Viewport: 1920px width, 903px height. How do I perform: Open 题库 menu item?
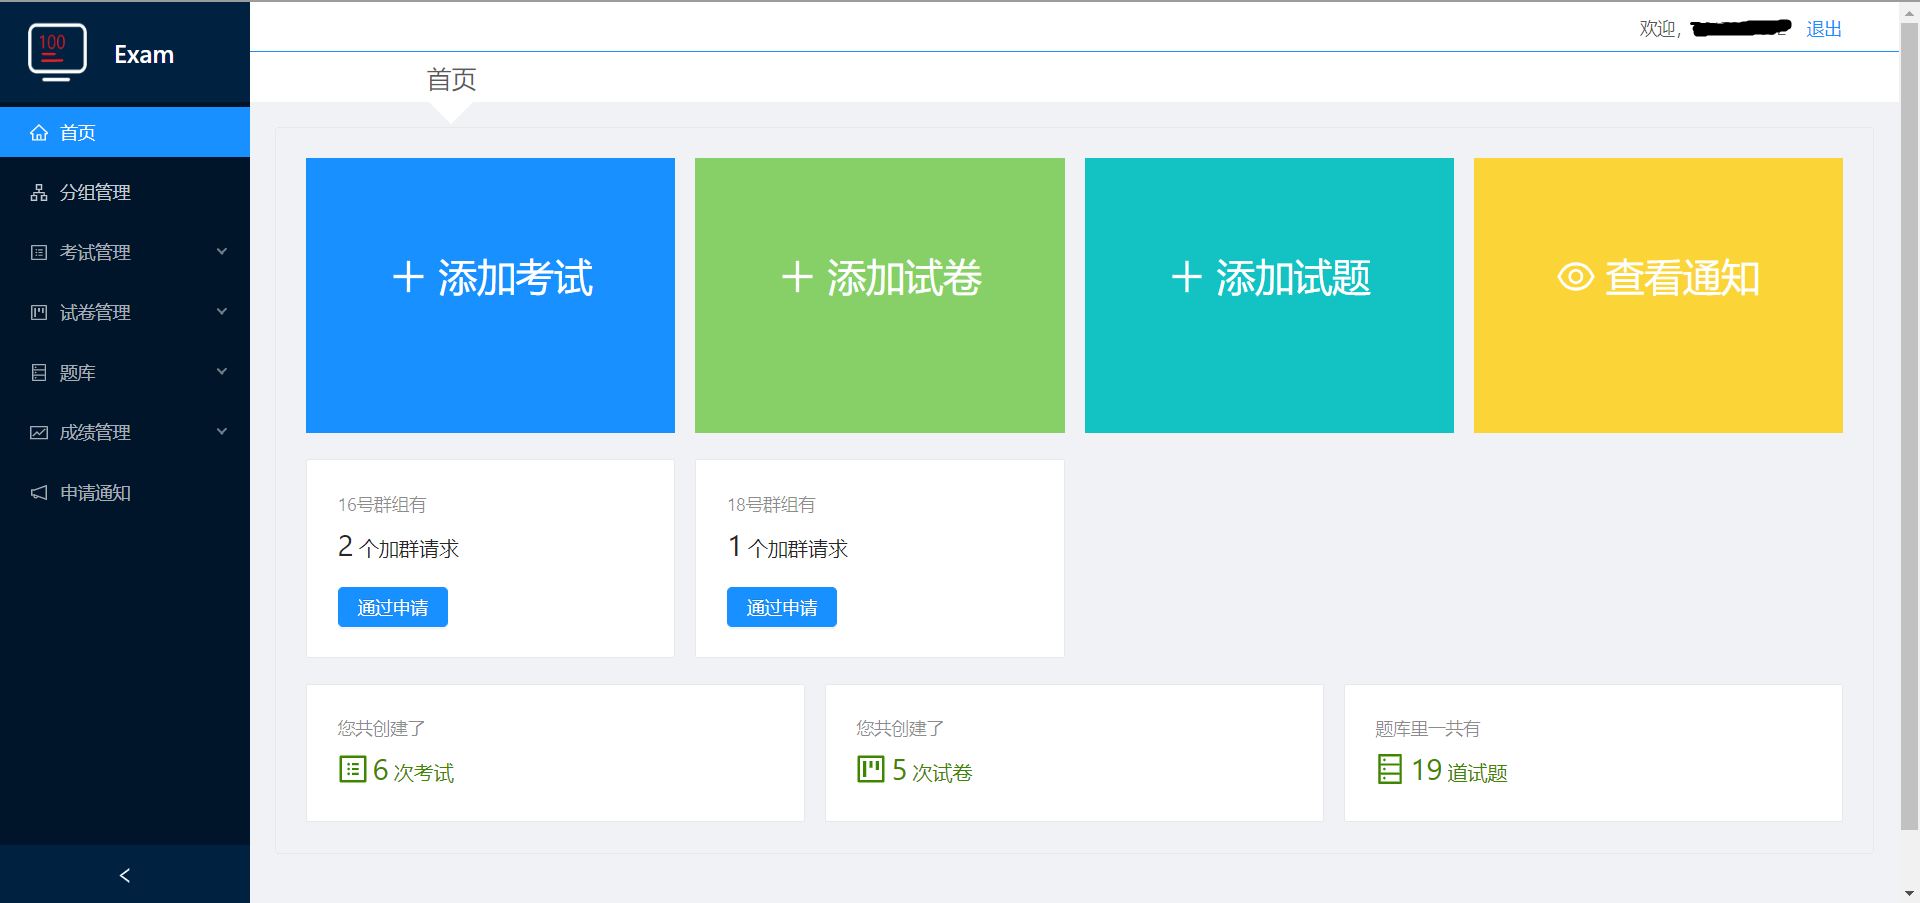[125, 372]
